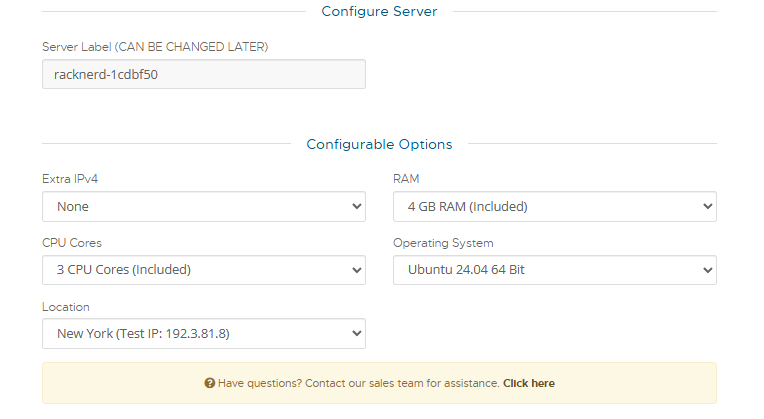Expand the CPU Cores dropdown

[x=203, y=270]
